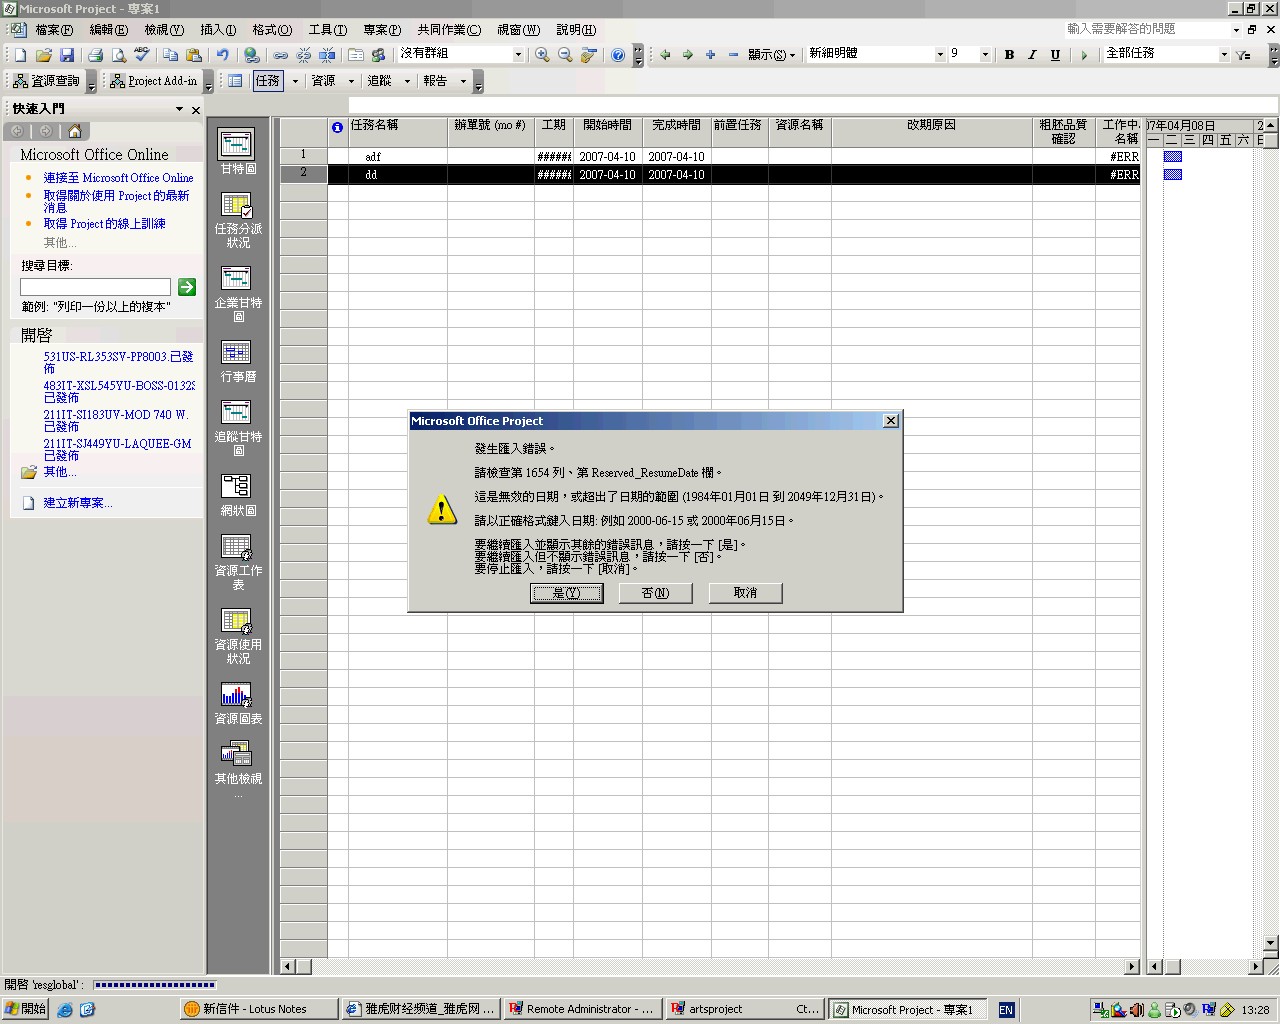The image size is (1280, 1024).
Task: Open the 甘特圖 view in View Bar
Action: [237, 152]
